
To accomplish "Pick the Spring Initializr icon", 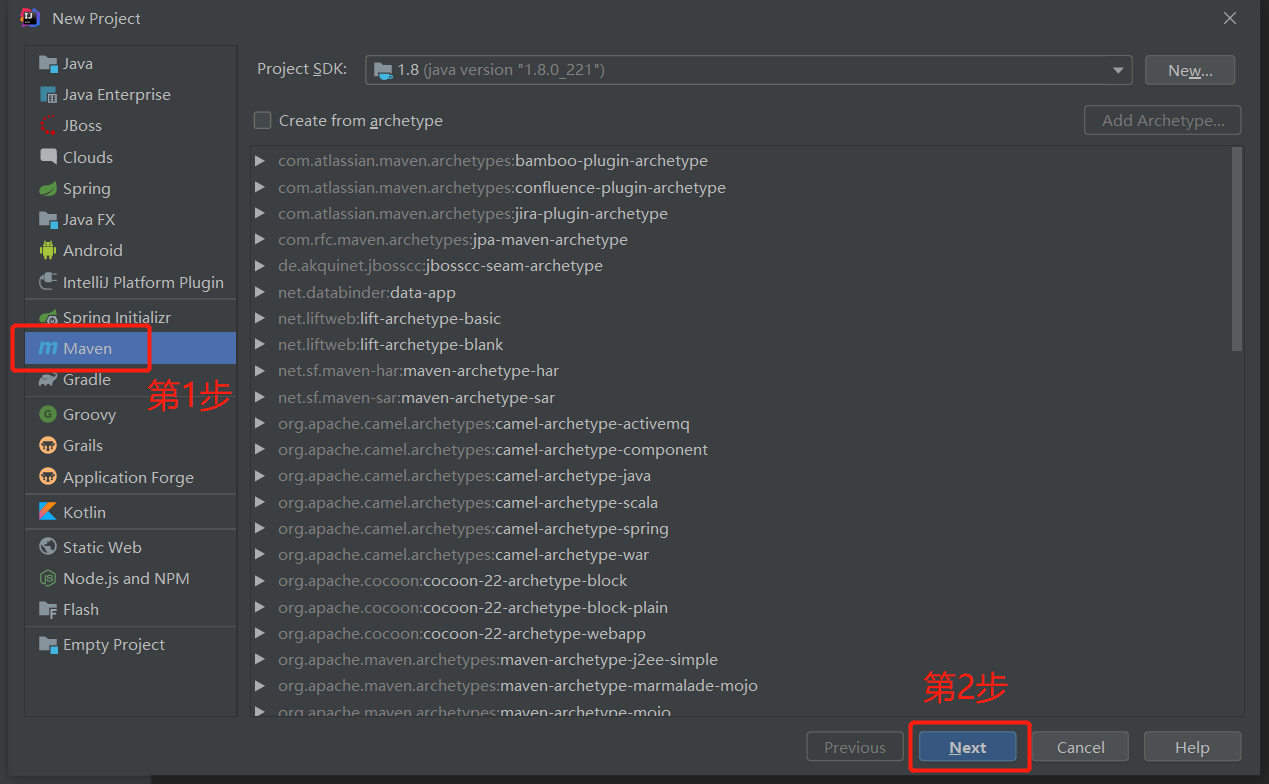I will tap(48, 317).
